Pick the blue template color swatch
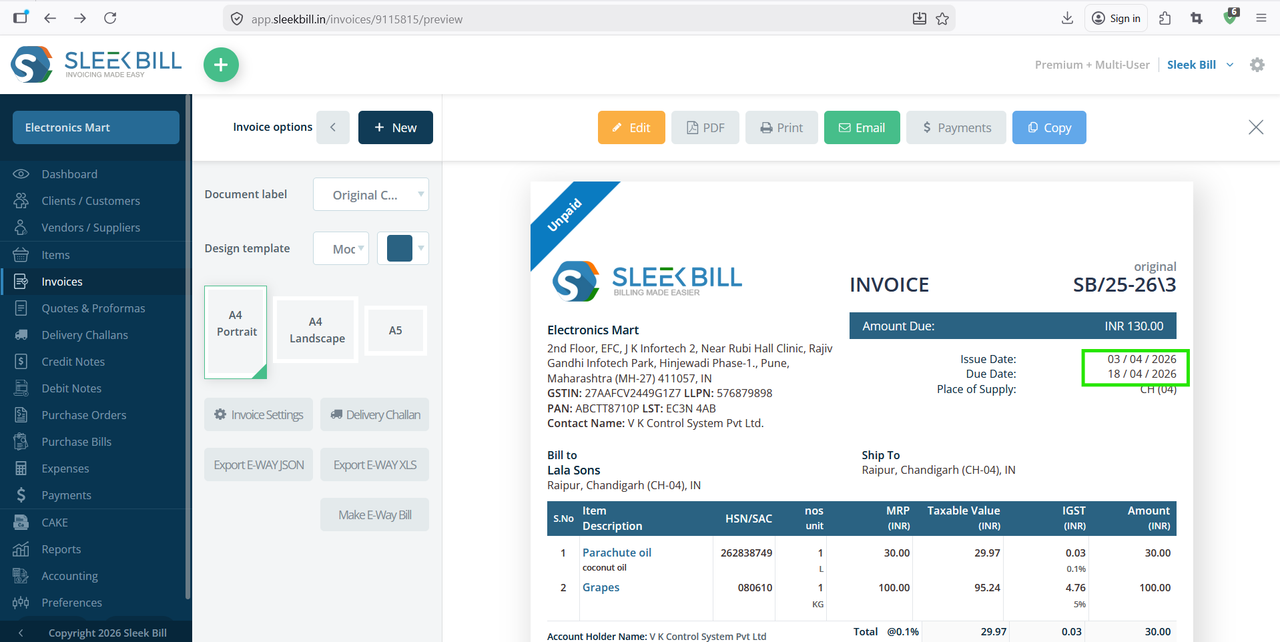Image resolution: width=1280 pixels, height=642 pixels. pyautogui.click(x=399, y=248)
